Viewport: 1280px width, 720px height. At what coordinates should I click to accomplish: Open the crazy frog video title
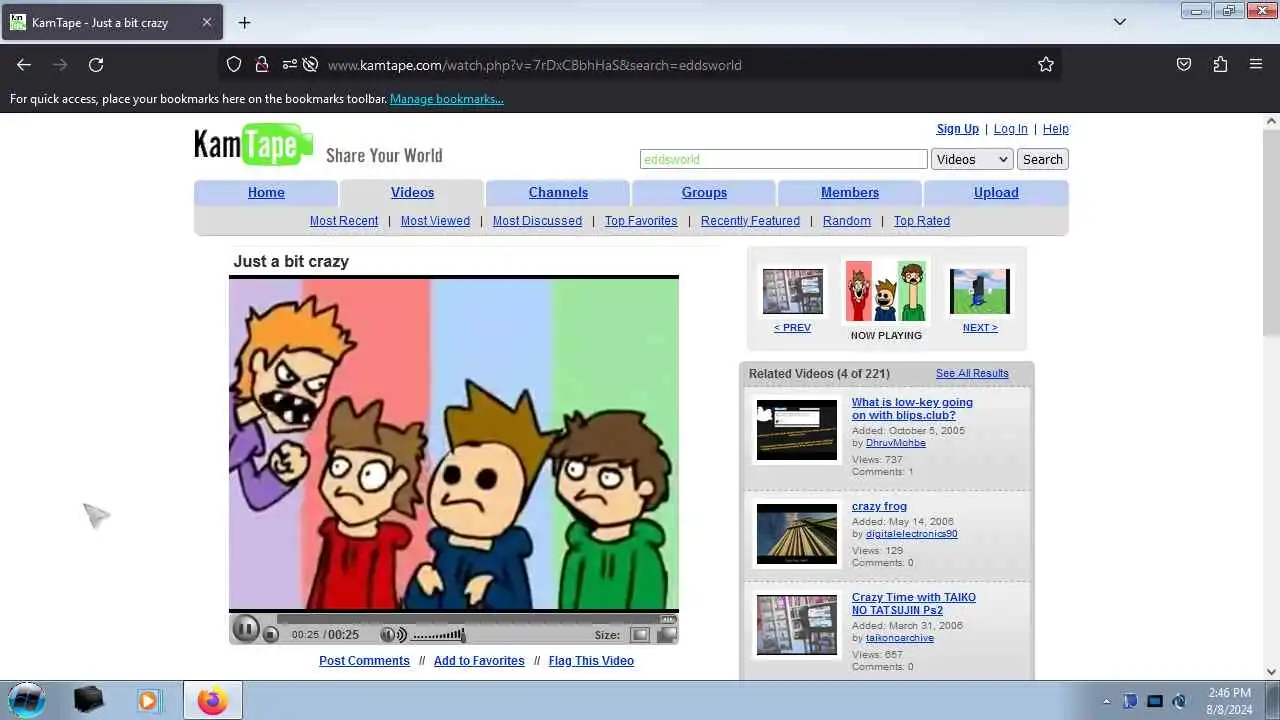click(879, 506)
